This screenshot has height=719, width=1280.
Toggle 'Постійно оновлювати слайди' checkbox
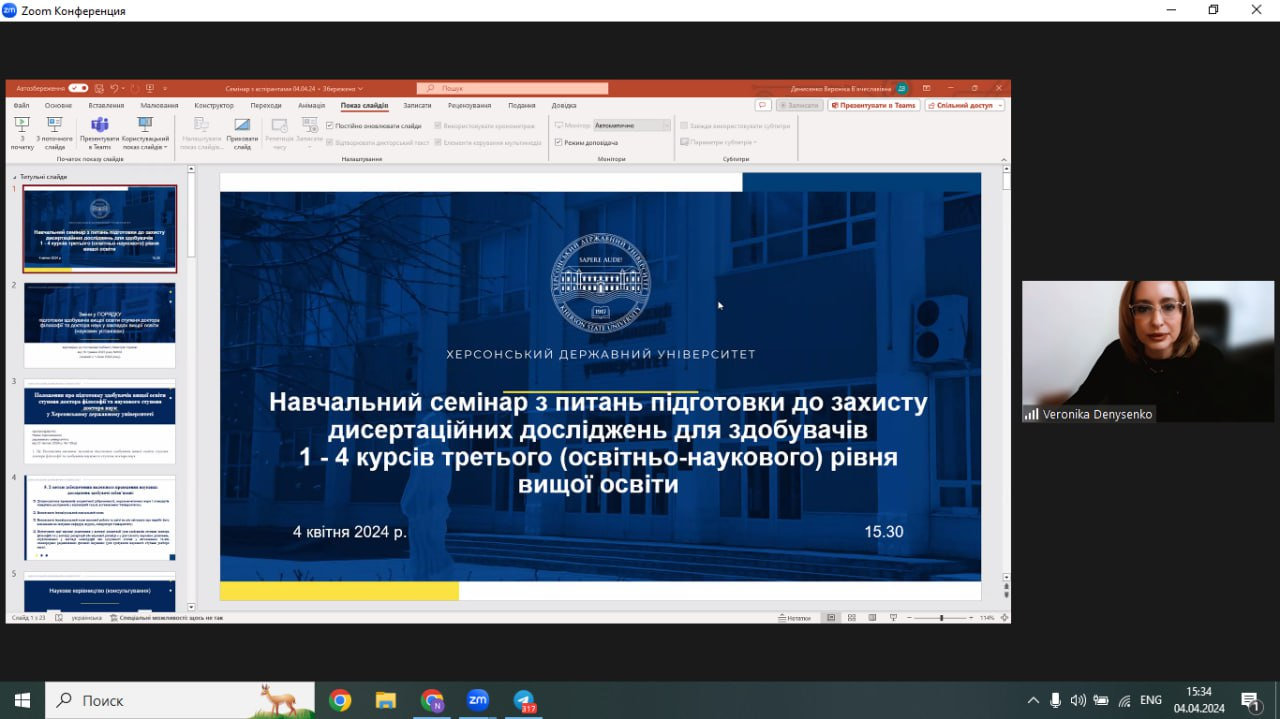pos(330,126)
